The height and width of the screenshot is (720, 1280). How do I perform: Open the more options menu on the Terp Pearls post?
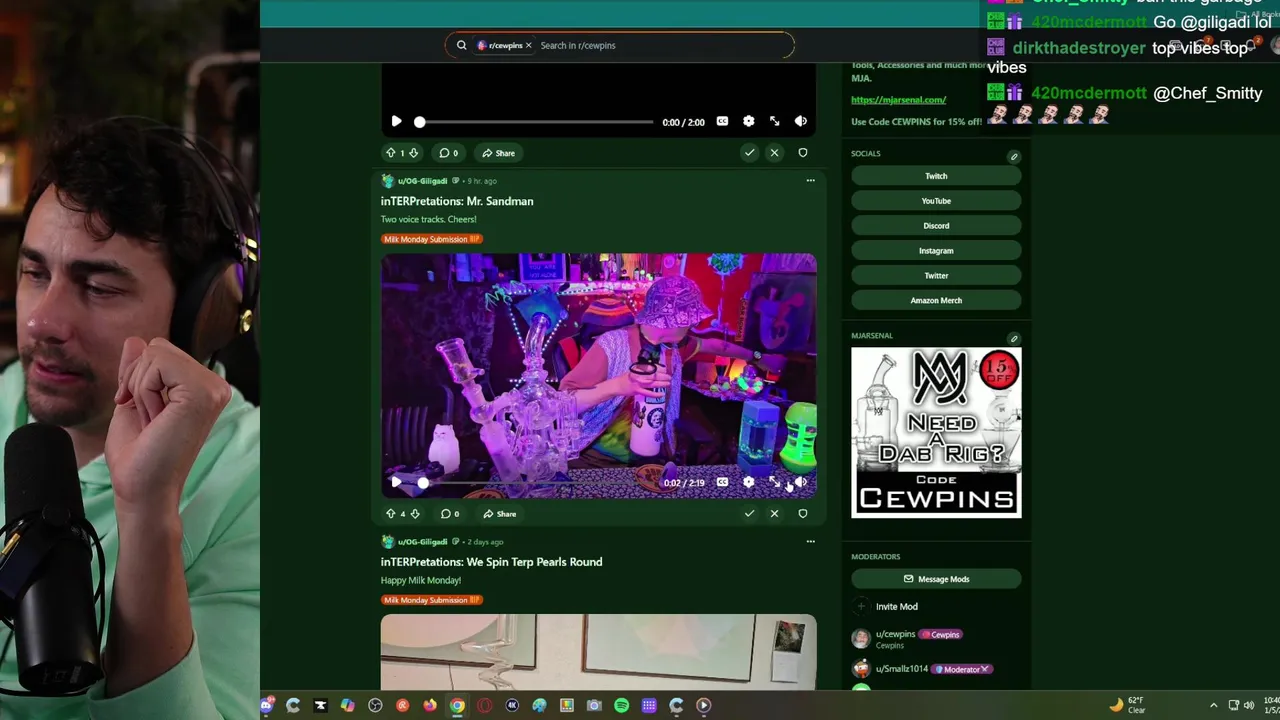coord(810,542)
